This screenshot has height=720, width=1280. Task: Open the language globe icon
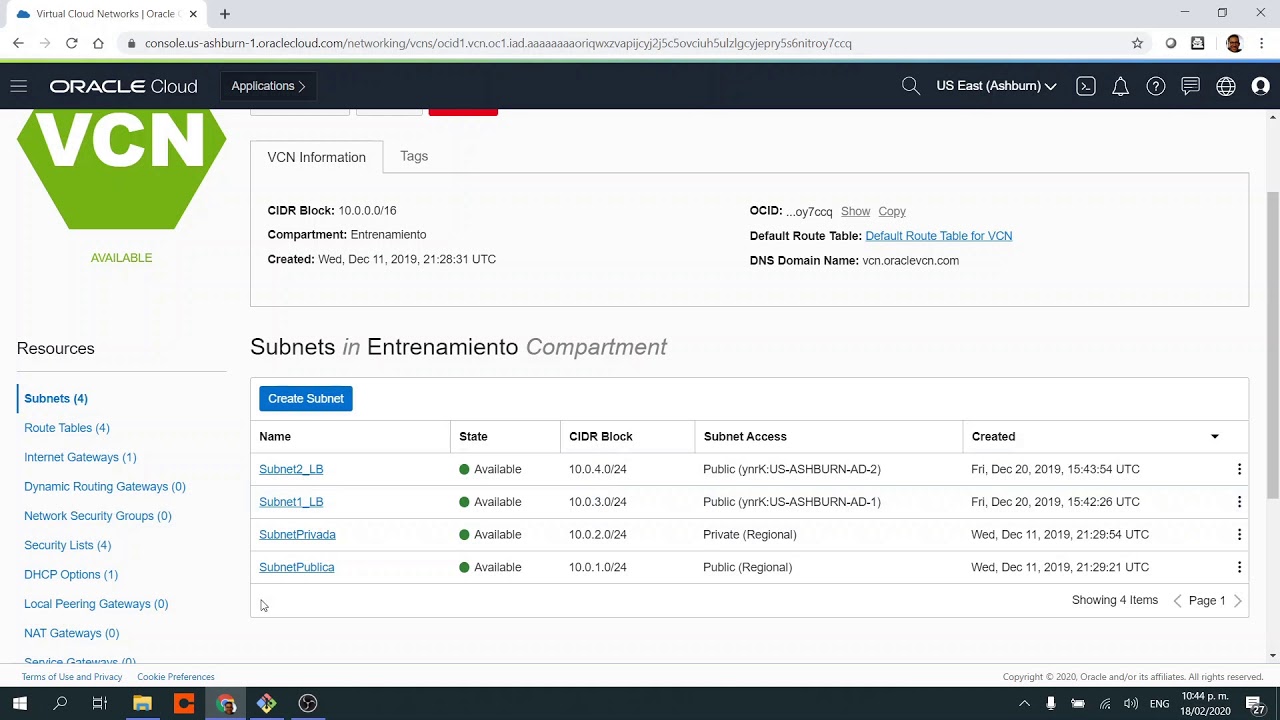pos(1225,86)
